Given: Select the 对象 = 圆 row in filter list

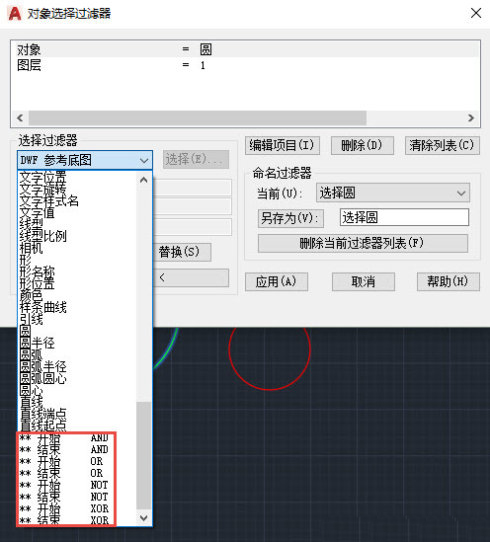Looking at the screenshot, I should (x=245, y=50).
